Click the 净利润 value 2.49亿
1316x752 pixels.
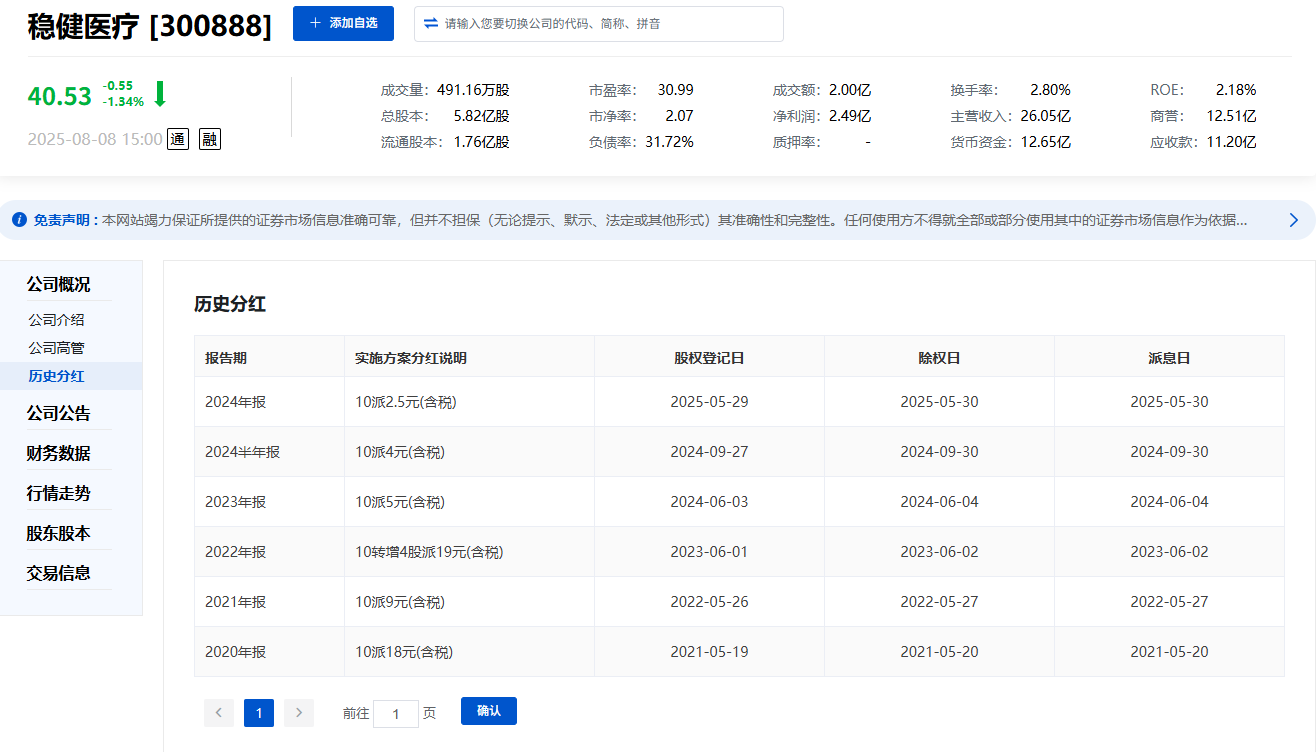pyautogui.click(x=850, y=116)
